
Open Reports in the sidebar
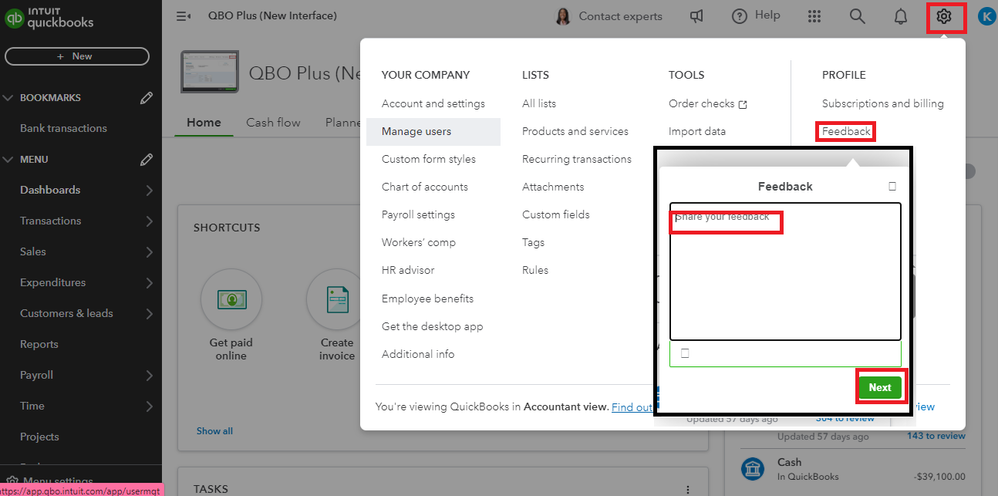(39, 344)
